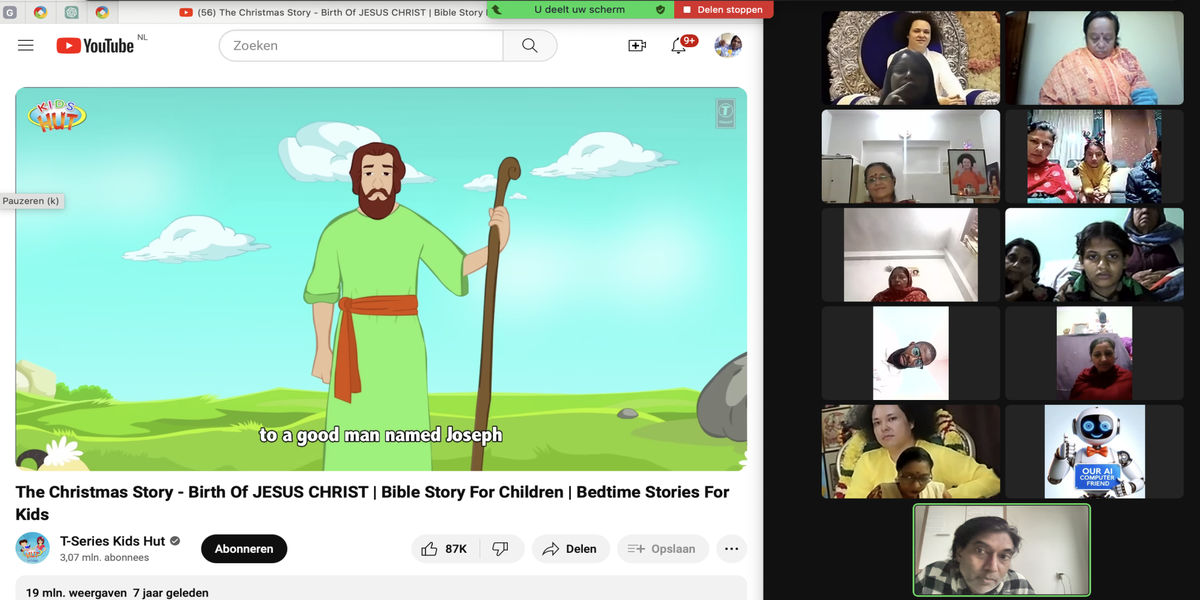Save the video with Opslaan button
The height and width of the screenshot is (600, 1200).
662,549
